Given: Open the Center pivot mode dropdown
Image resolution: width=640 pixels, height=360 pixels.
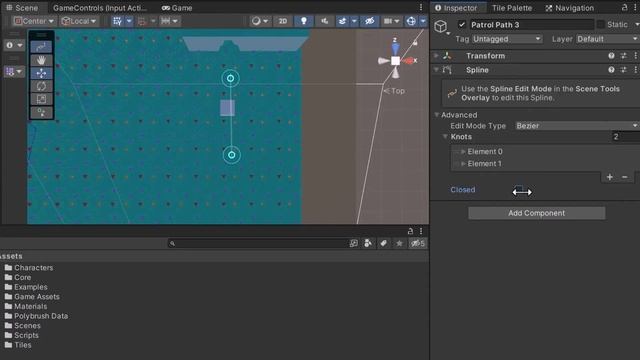Looking at the screenshot, I should [33, 21].
